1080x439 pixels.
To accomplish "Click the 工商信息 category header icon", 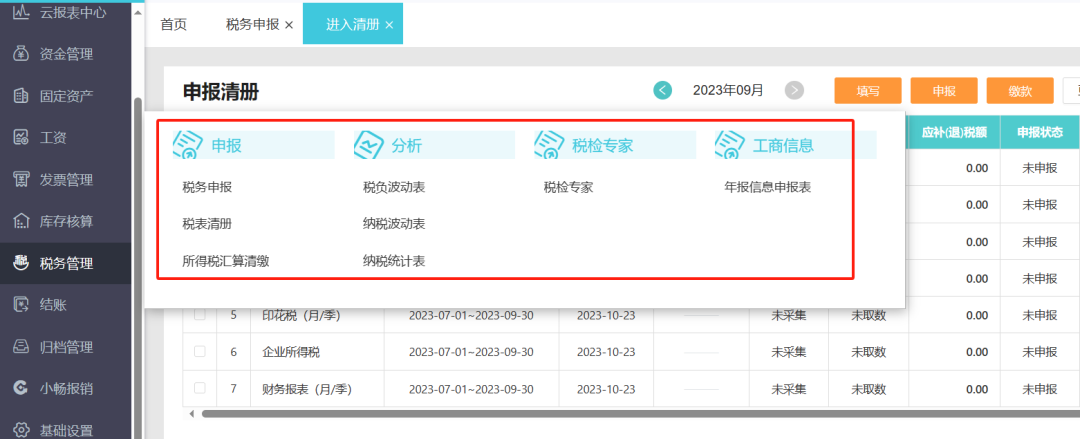I will [729, 145].
